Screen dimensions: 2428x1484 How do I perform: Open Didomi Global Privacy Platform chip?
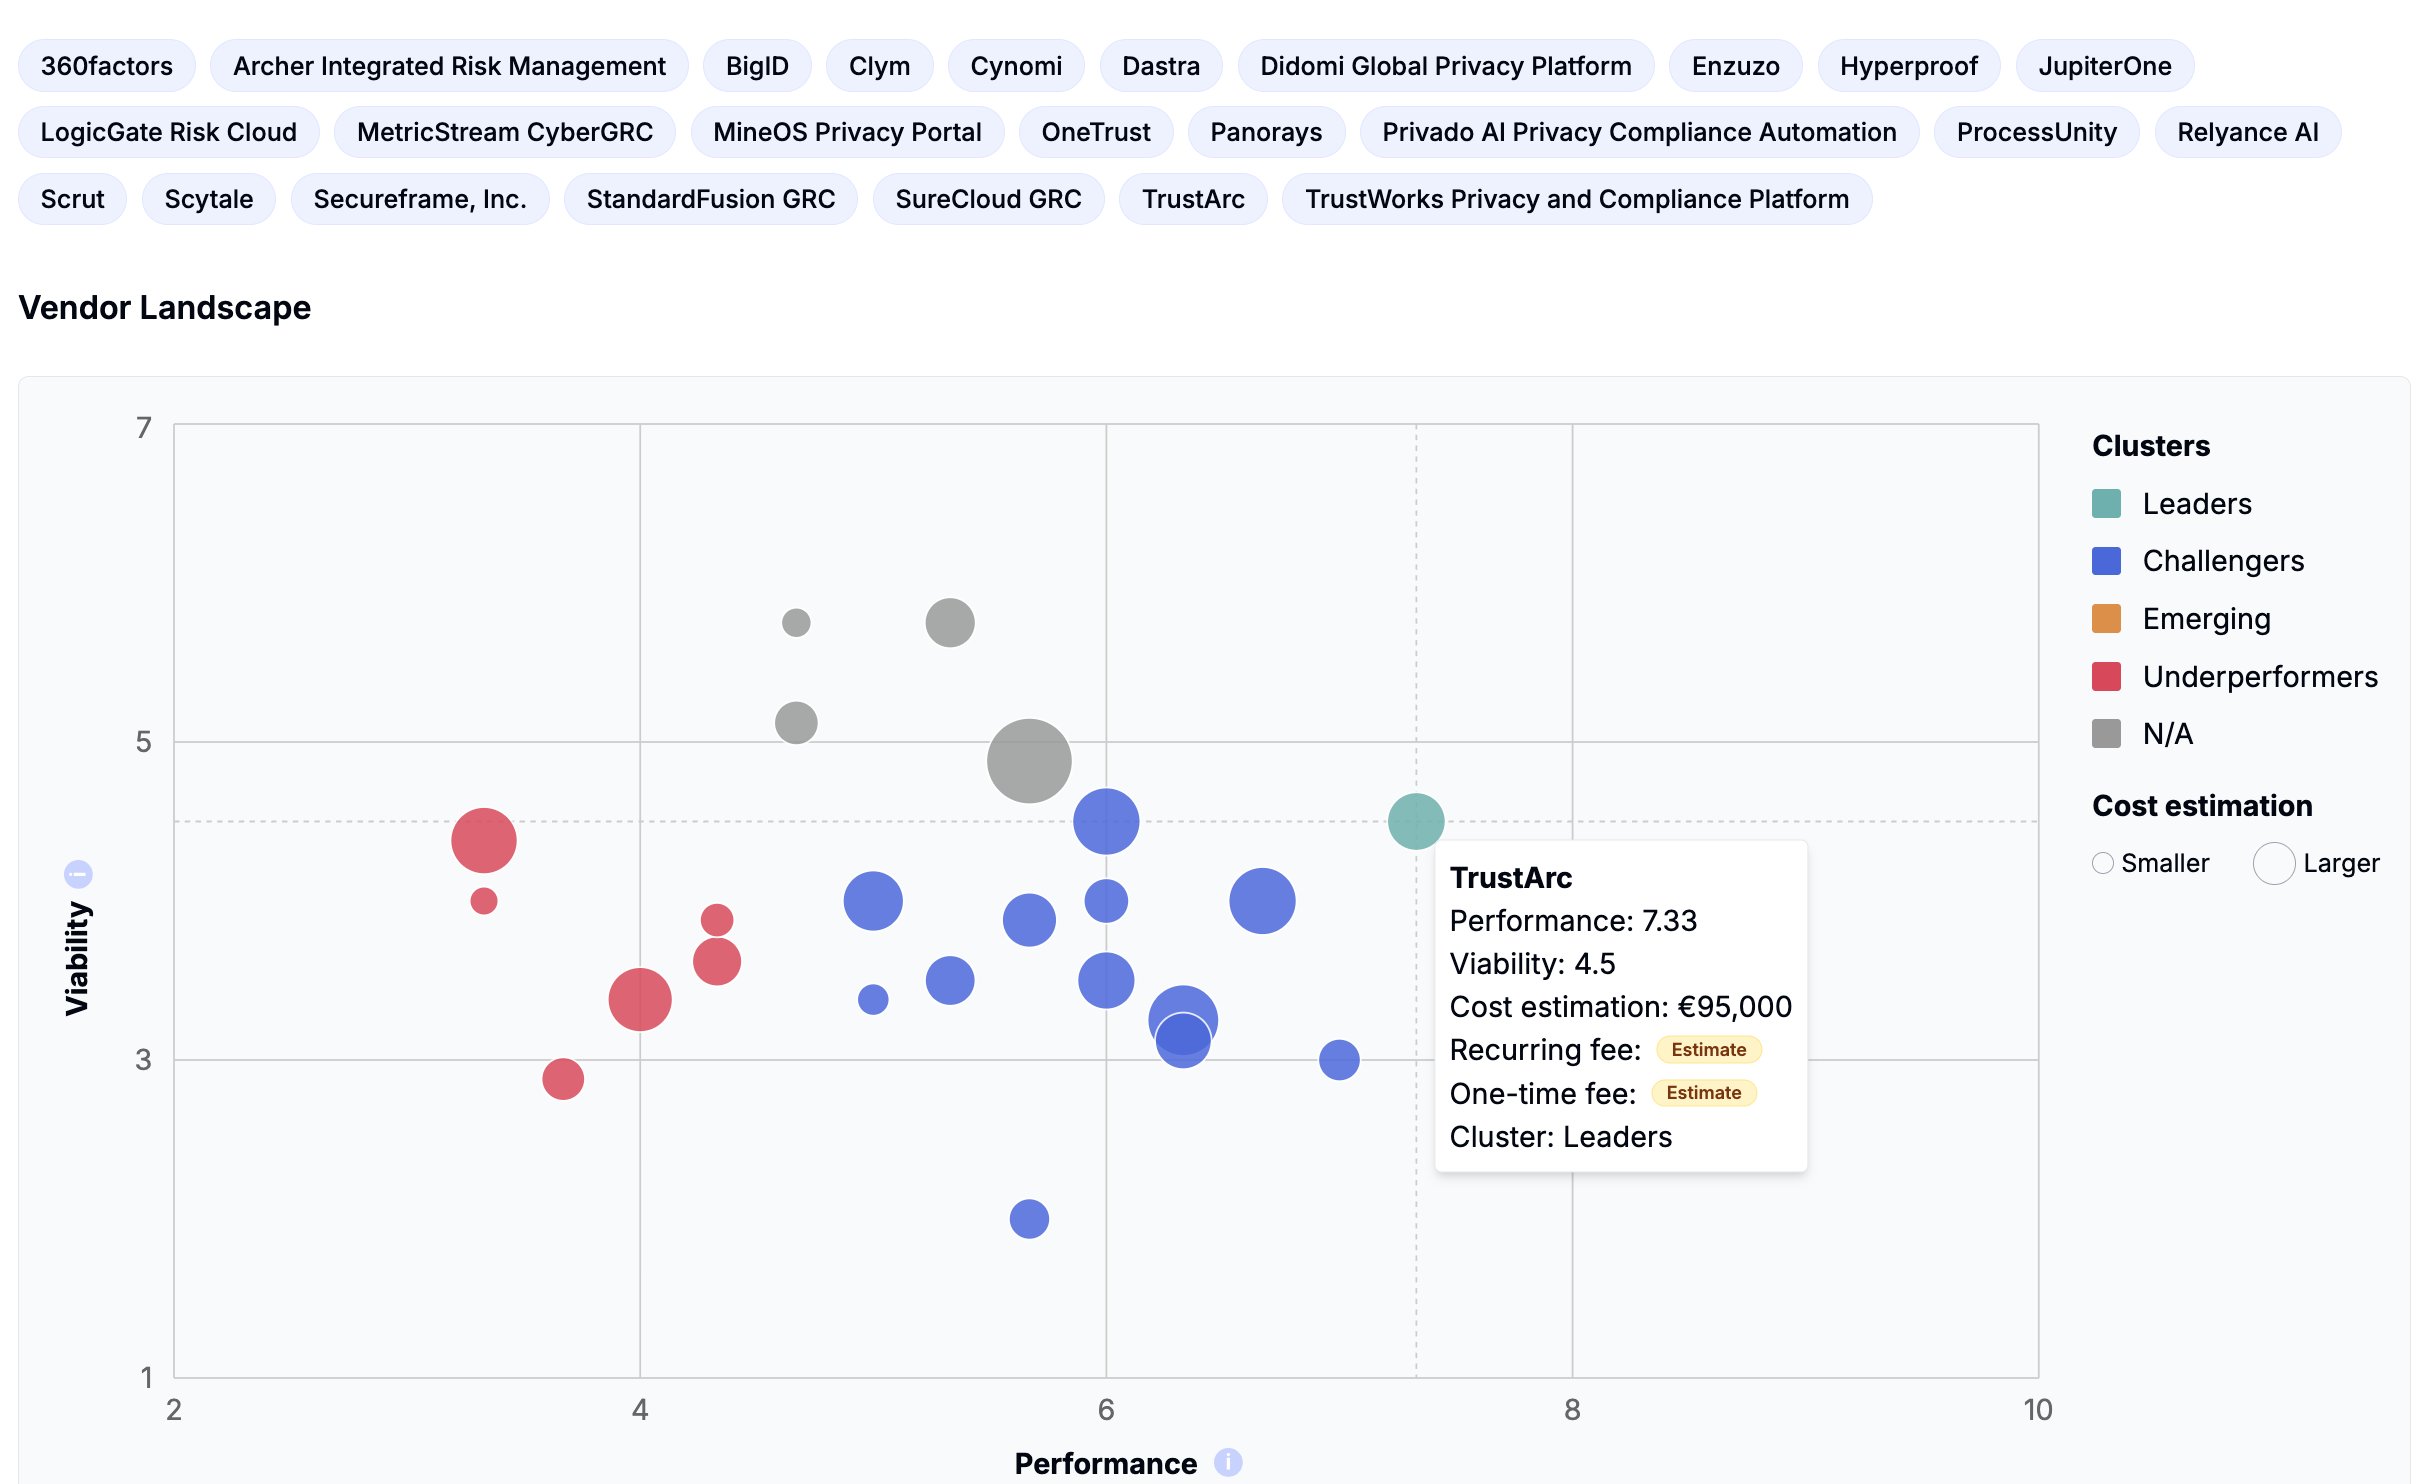point(1446,66)
